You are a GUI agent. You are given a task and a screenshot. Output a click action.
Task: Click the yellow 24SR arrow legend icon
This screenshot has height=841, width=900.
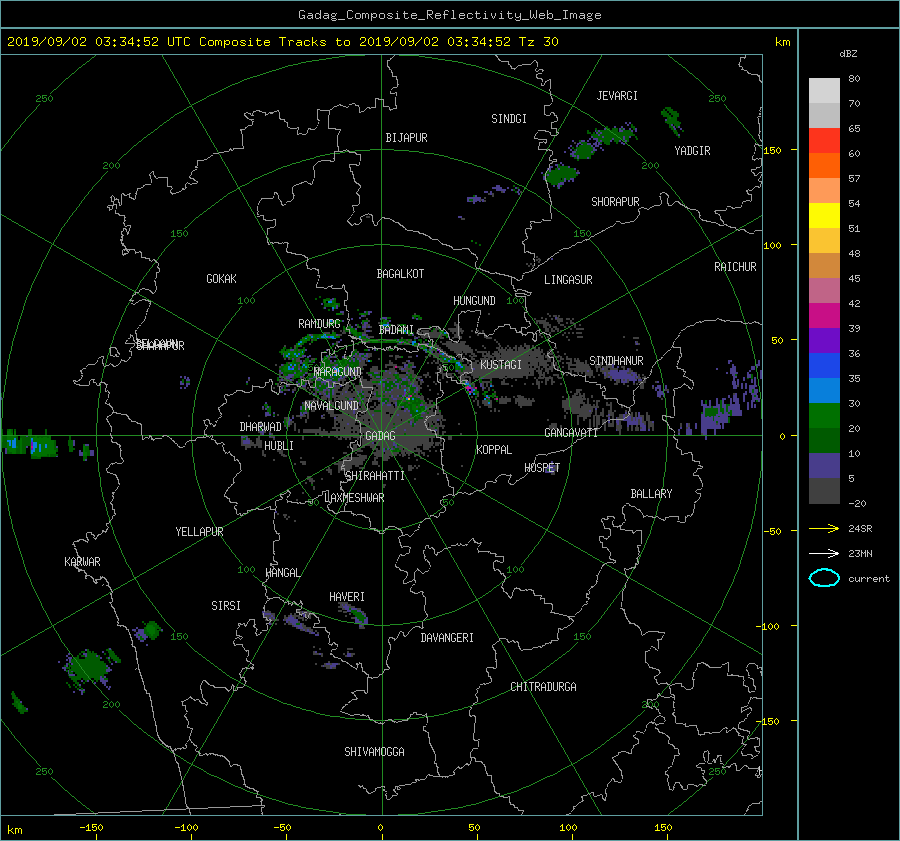824,528
